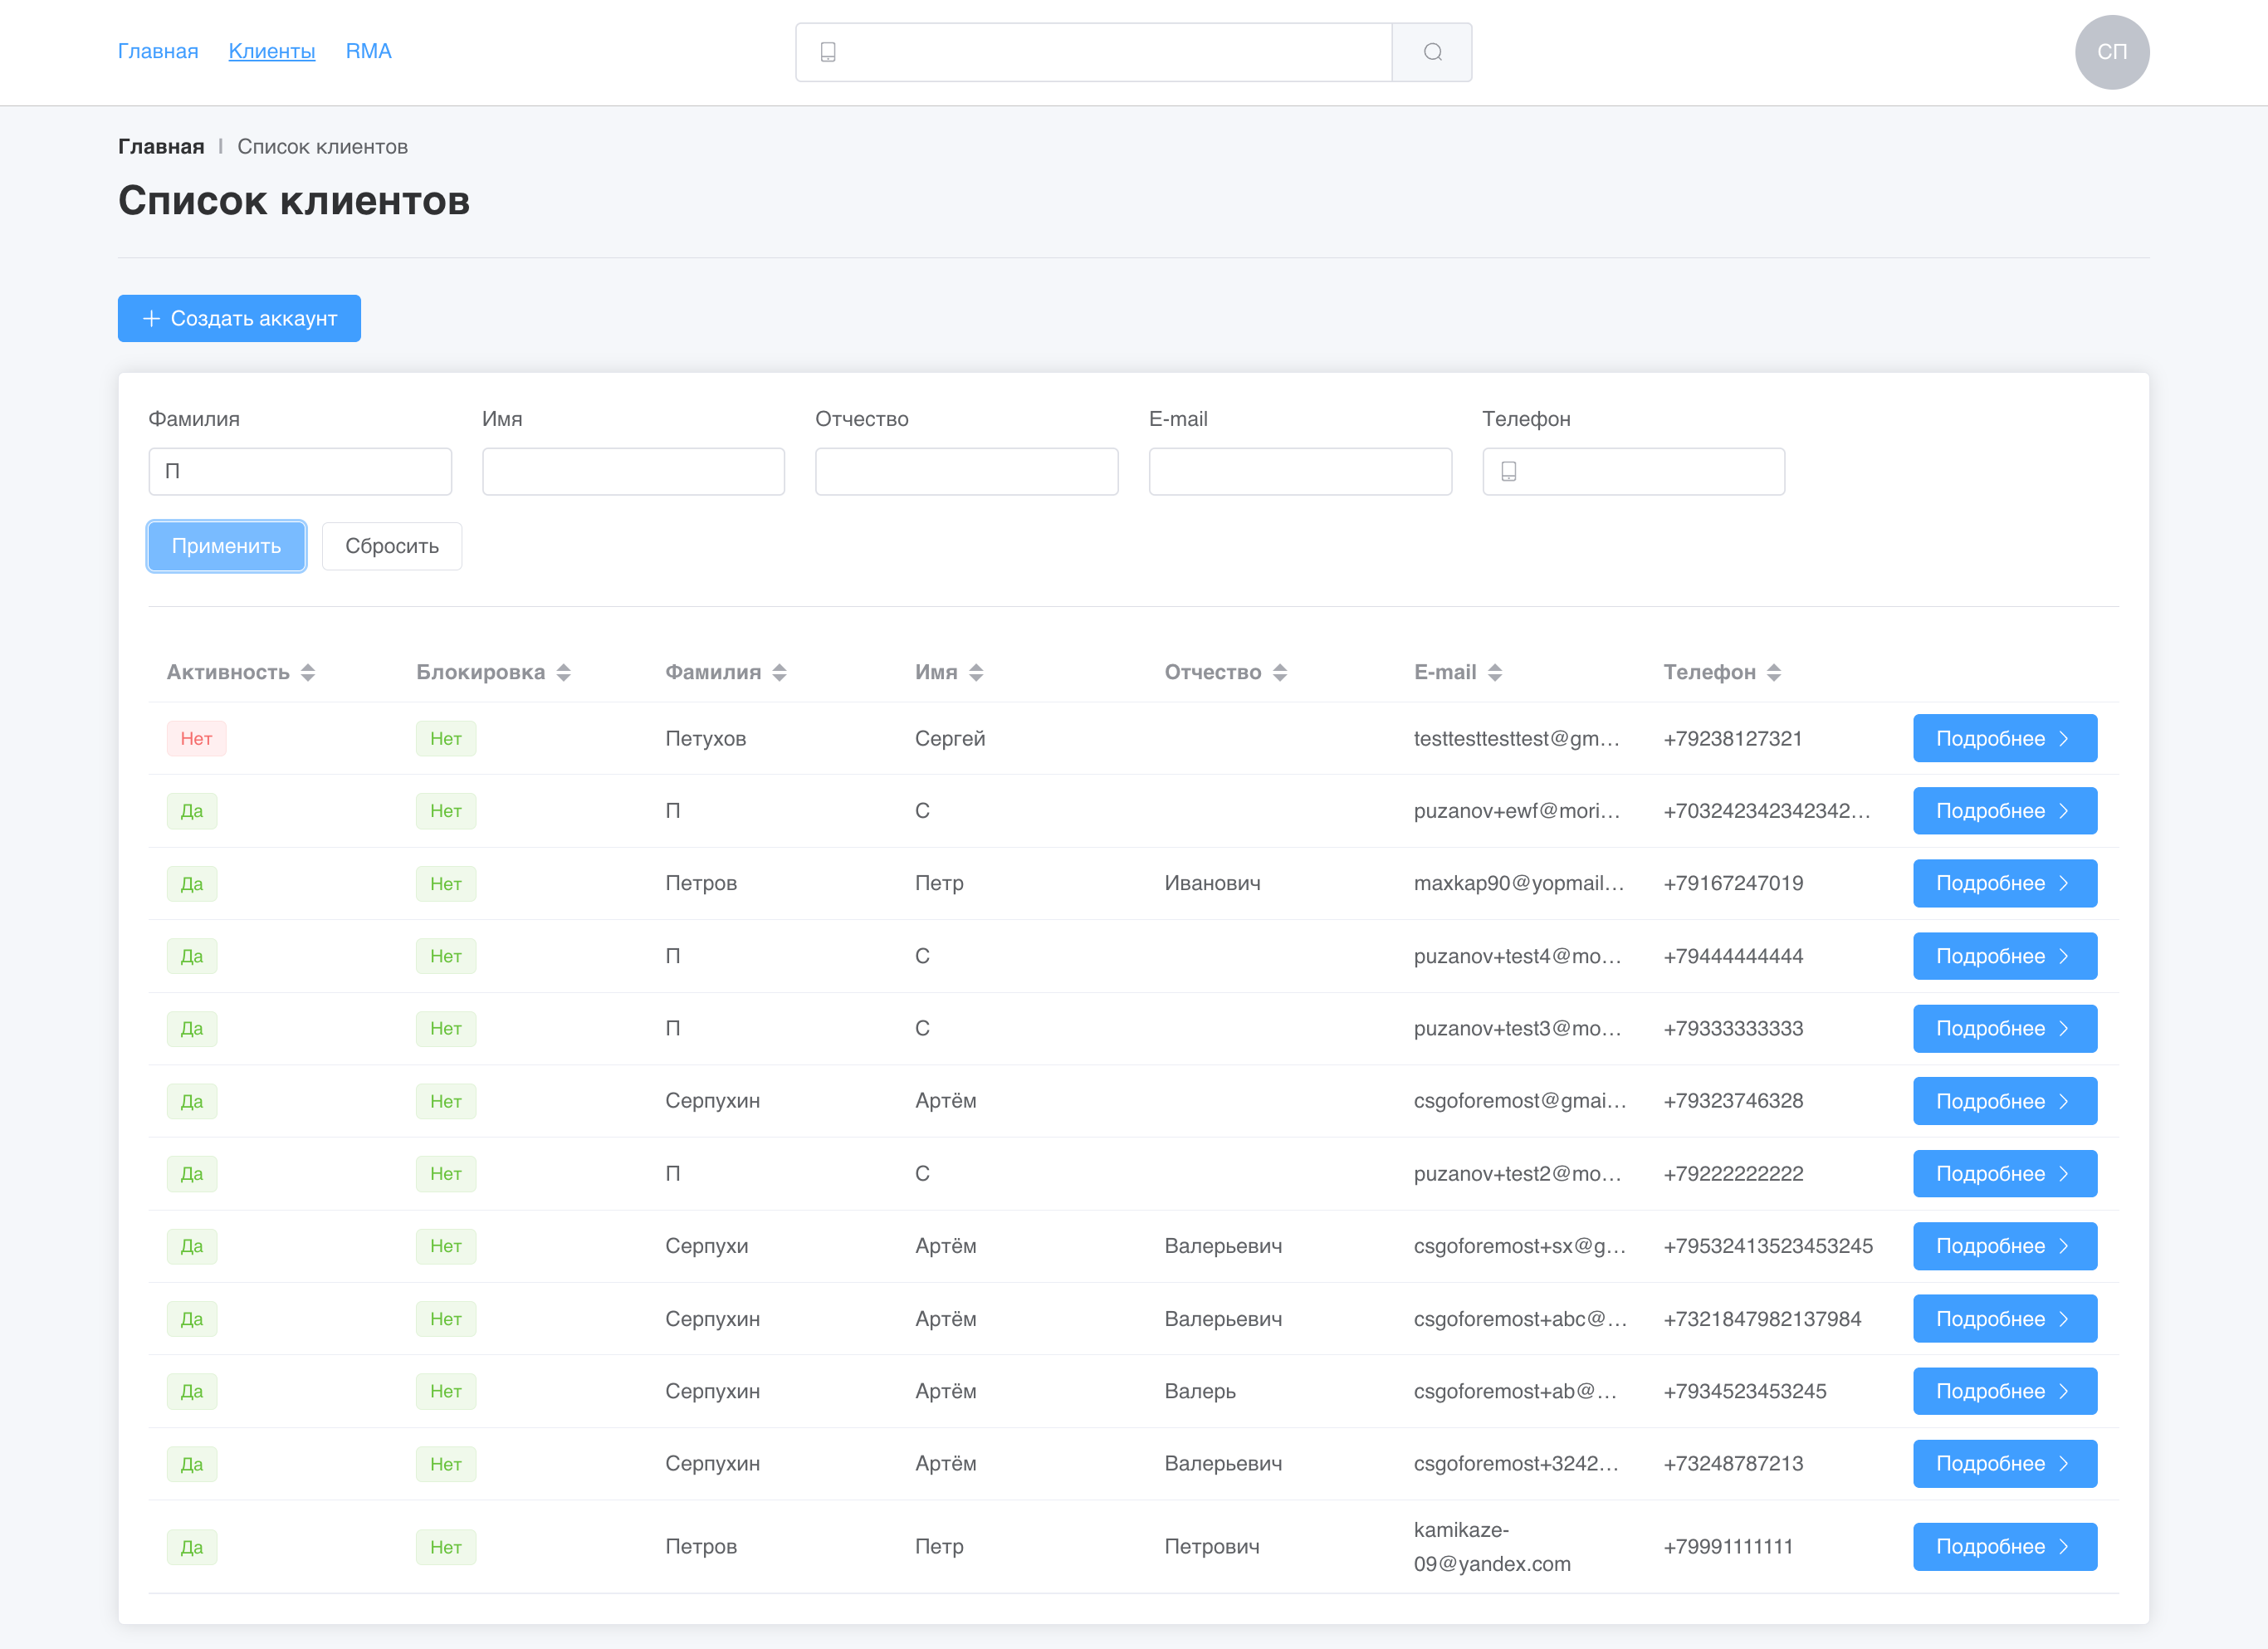Open the RMA navigation menu item
Viewport: 2268px width, 1649px height.
pyautogui.click(x=368, y=51)
